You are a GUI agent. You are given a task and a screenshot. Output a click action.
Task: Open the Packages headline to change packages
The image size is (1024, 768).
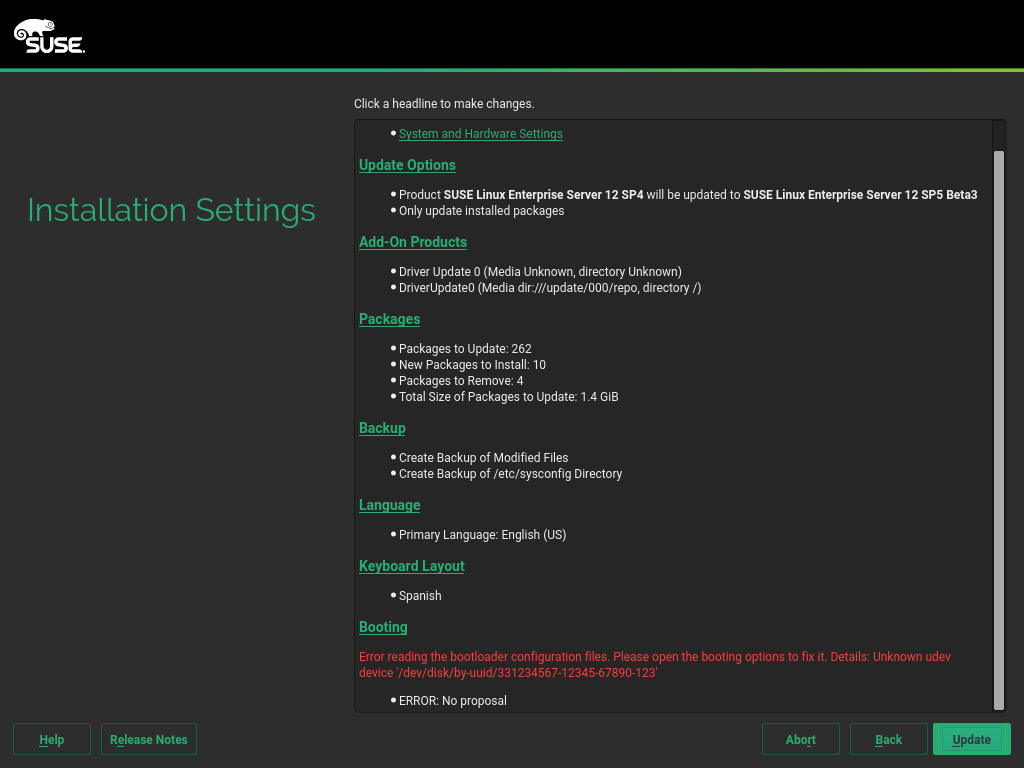click(x=389, y=319)
